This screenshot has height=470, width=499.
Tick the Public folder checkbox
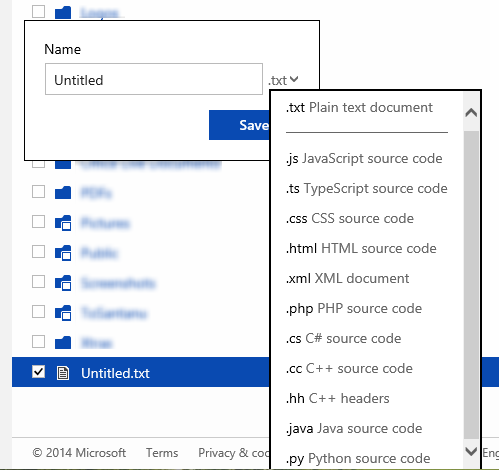pos(38,251)
